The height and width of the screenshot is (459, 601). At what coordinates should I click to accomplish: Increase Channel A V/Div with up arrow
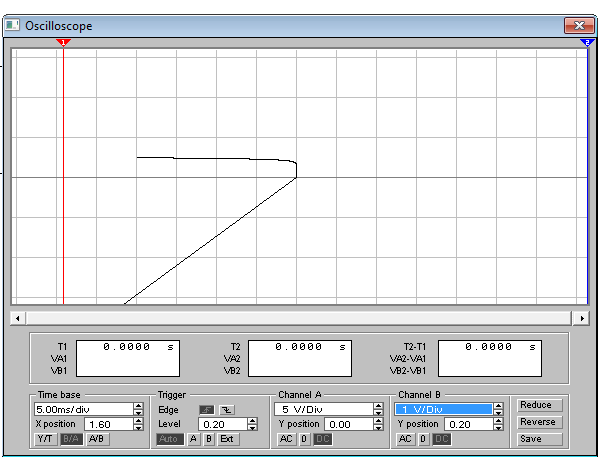(x=378, y=406)
